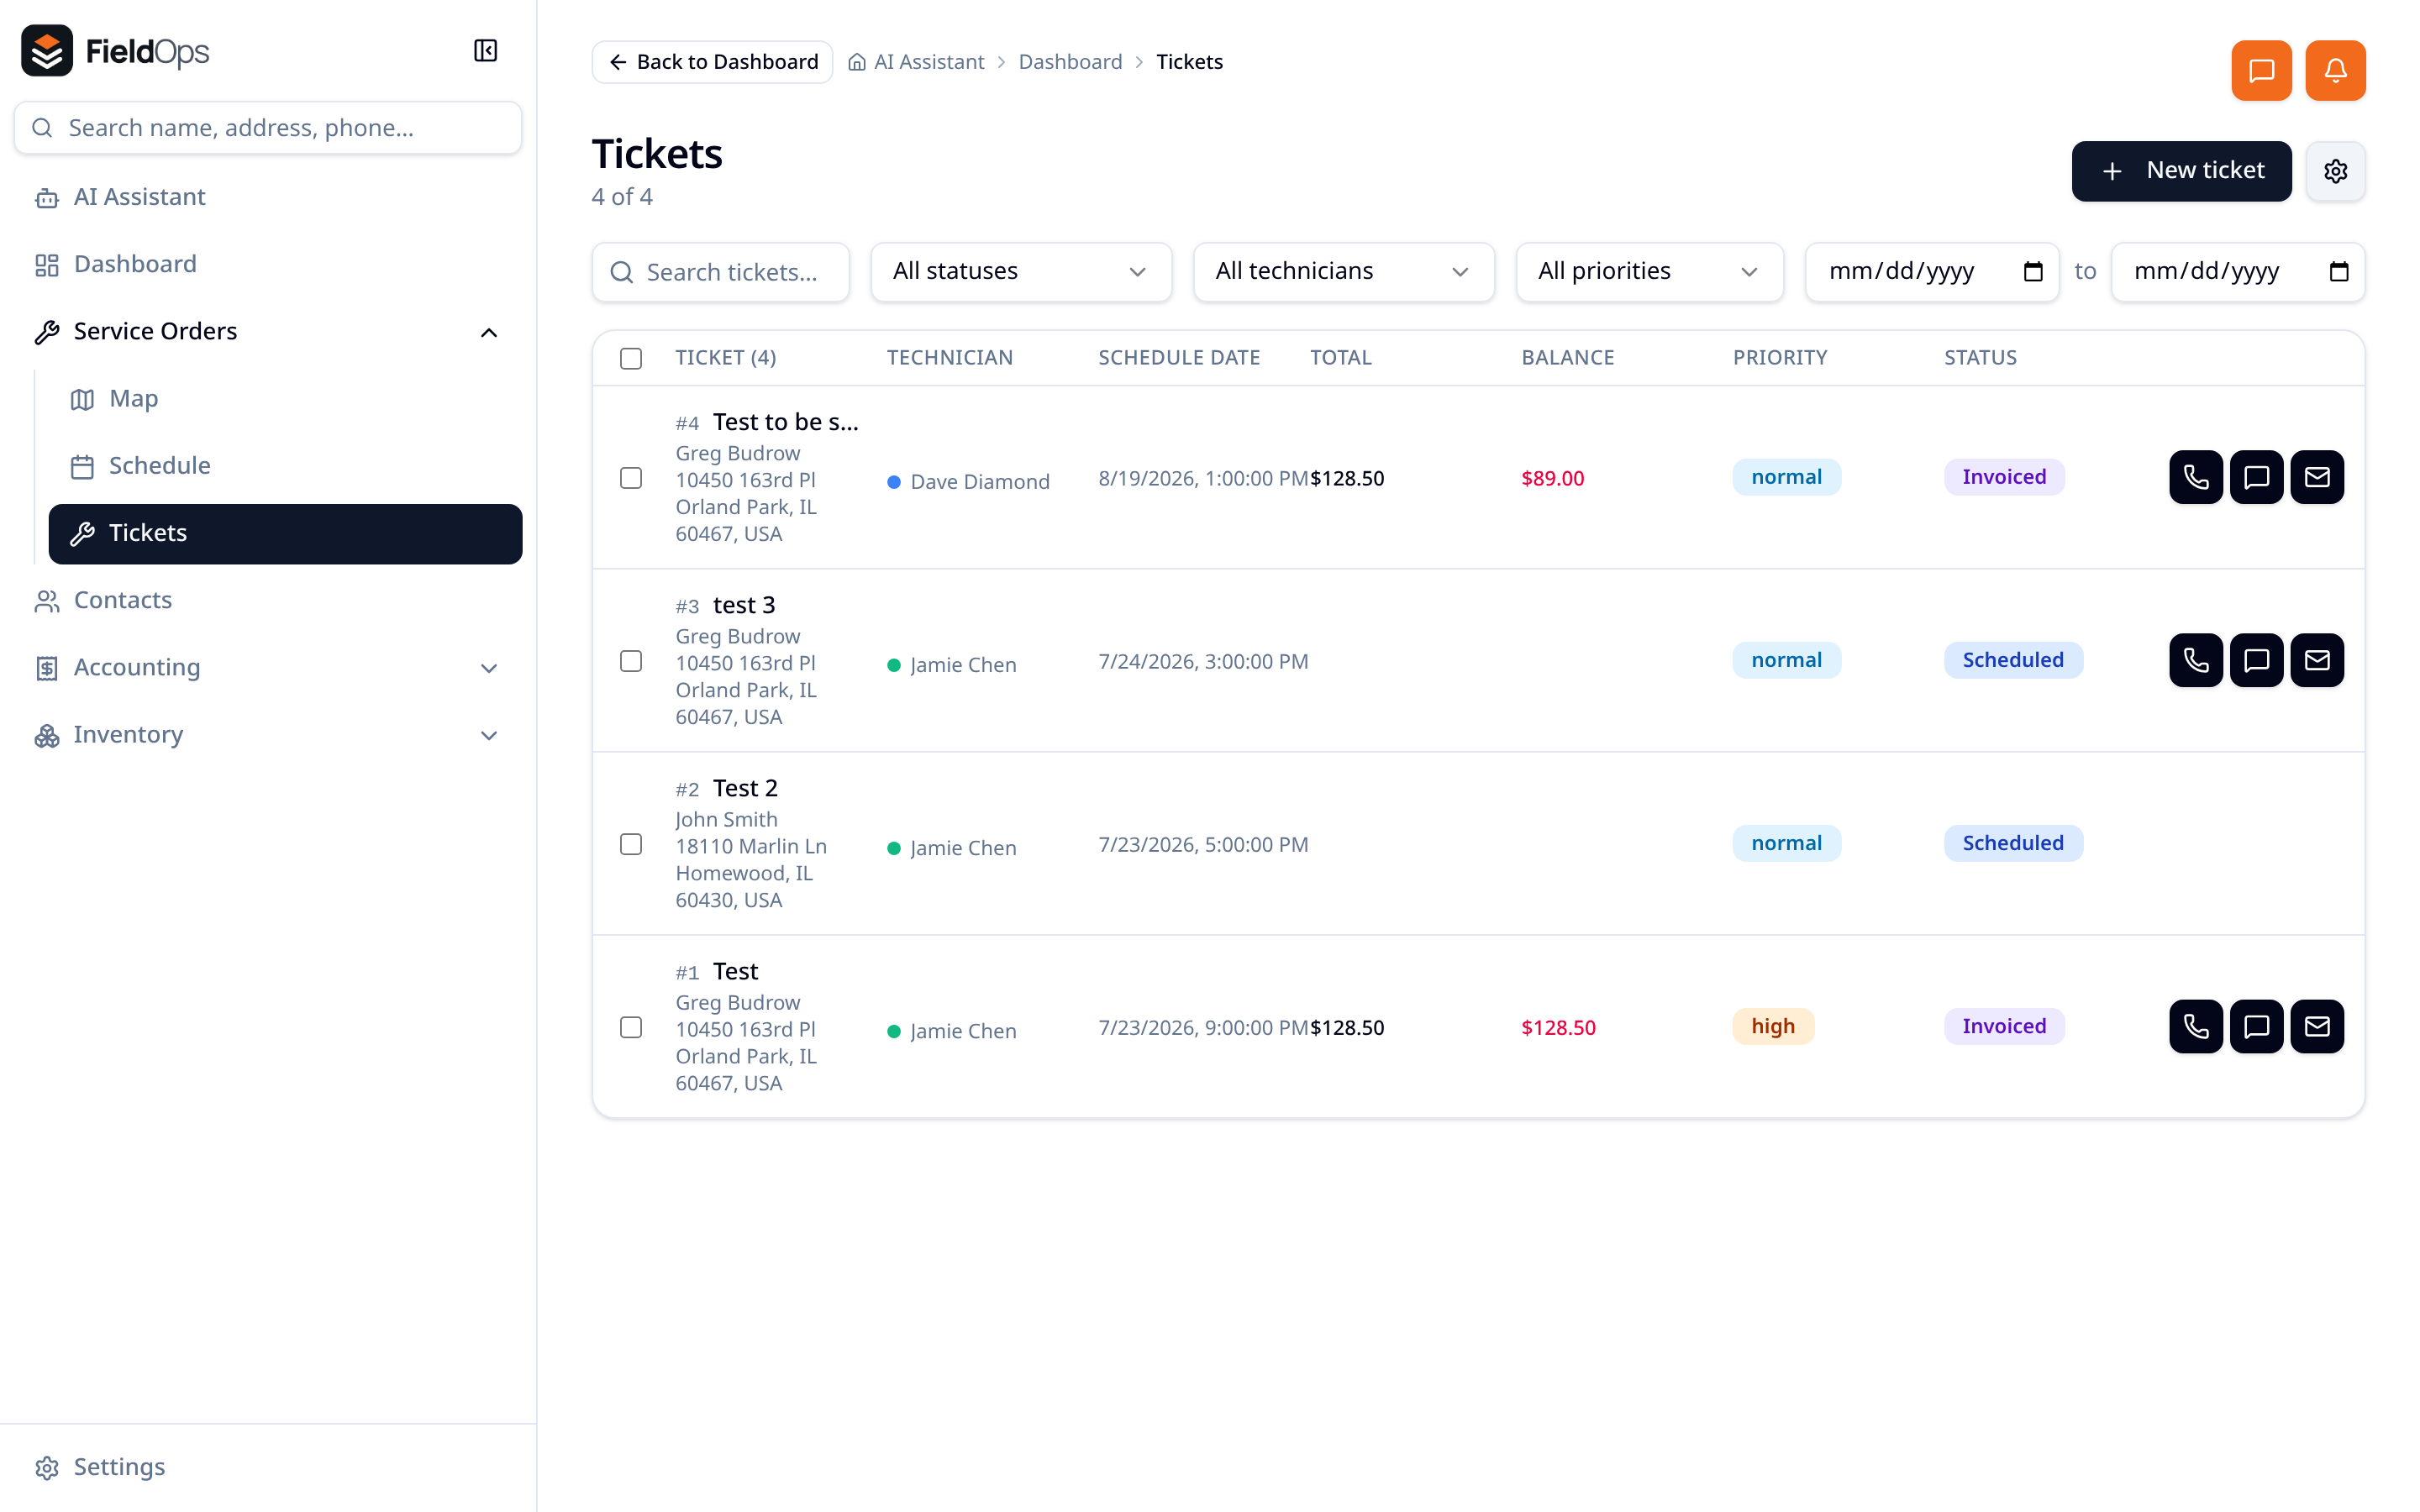Expand the Accounting menu
2420x1512 pixels.
268,668
